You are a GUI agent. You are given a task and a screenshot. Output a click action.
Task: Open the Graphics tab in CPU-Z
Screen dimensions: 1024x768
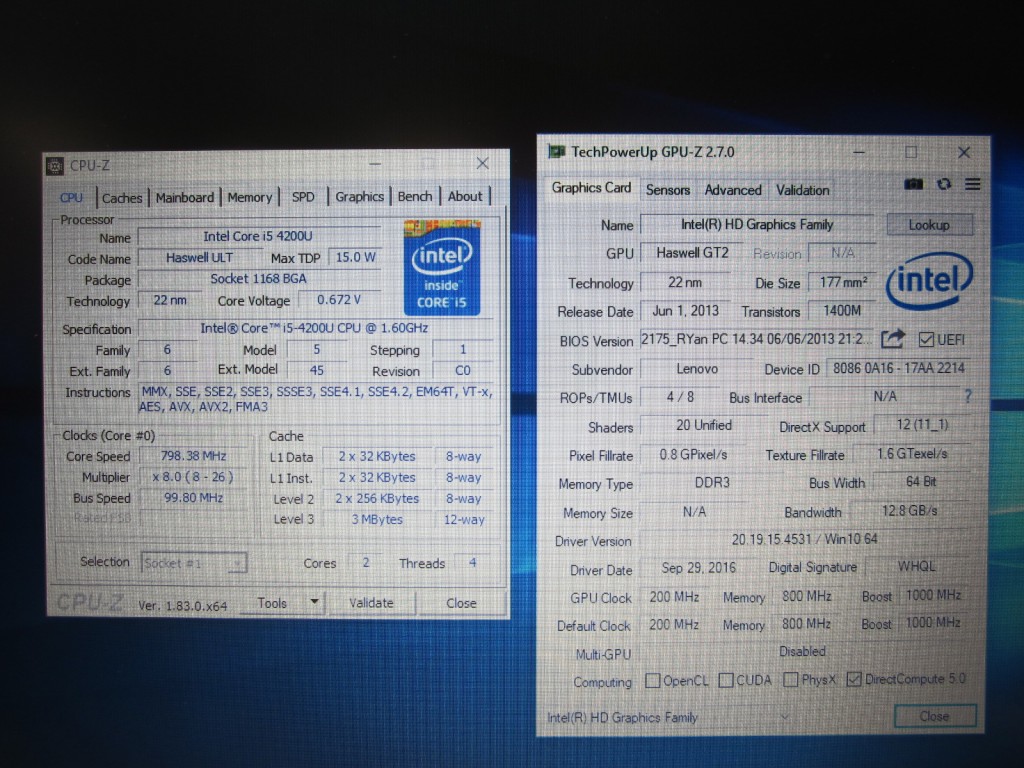click(x=359, y=197)
